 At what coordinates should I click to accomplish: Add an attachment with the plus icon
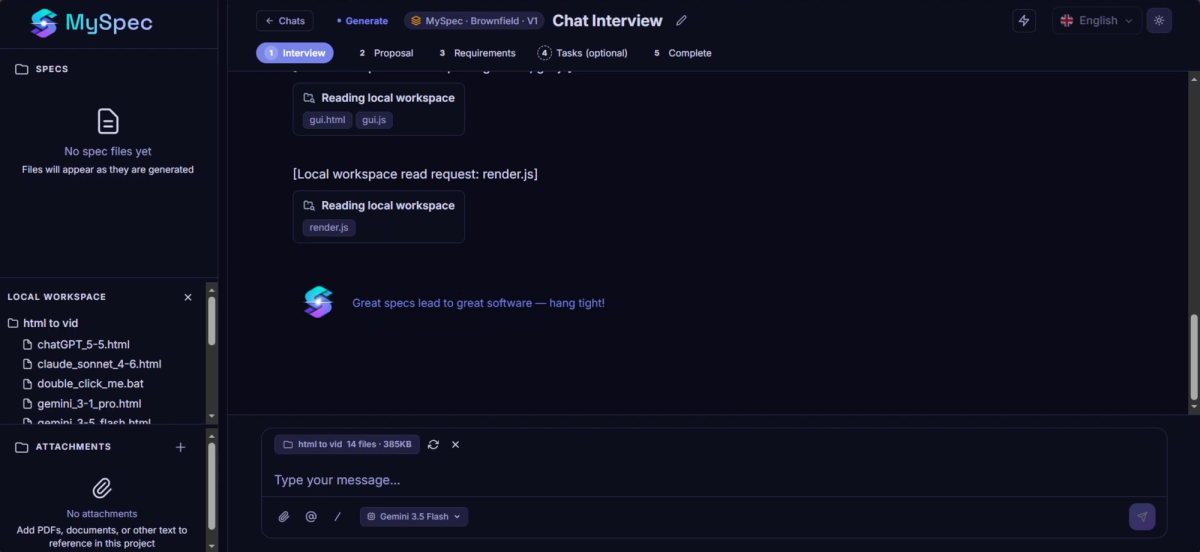coord(181,447)
